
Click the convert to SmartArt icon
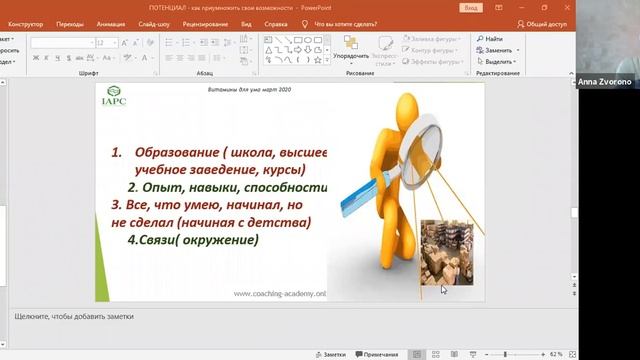(x=245, y=62)
